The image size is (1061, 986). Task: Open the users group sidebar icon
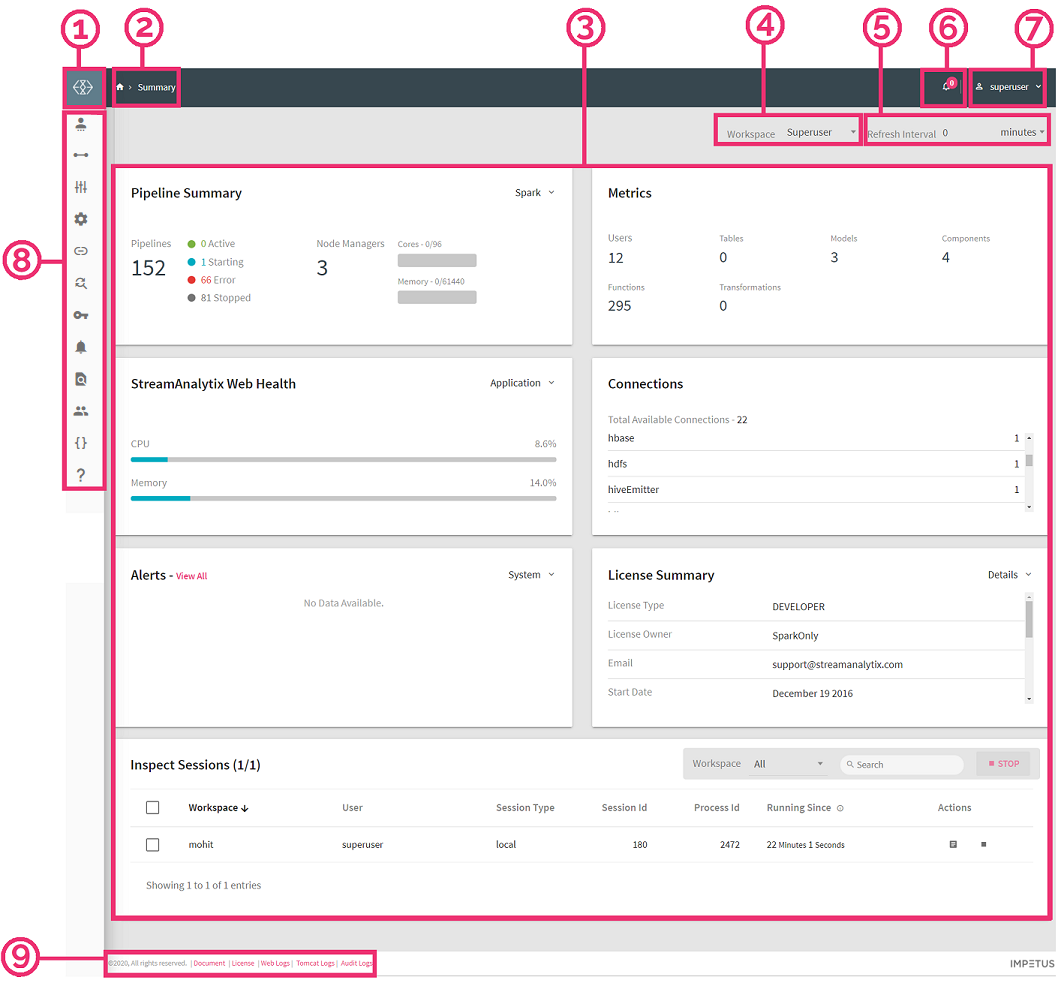tap(81, 411)
